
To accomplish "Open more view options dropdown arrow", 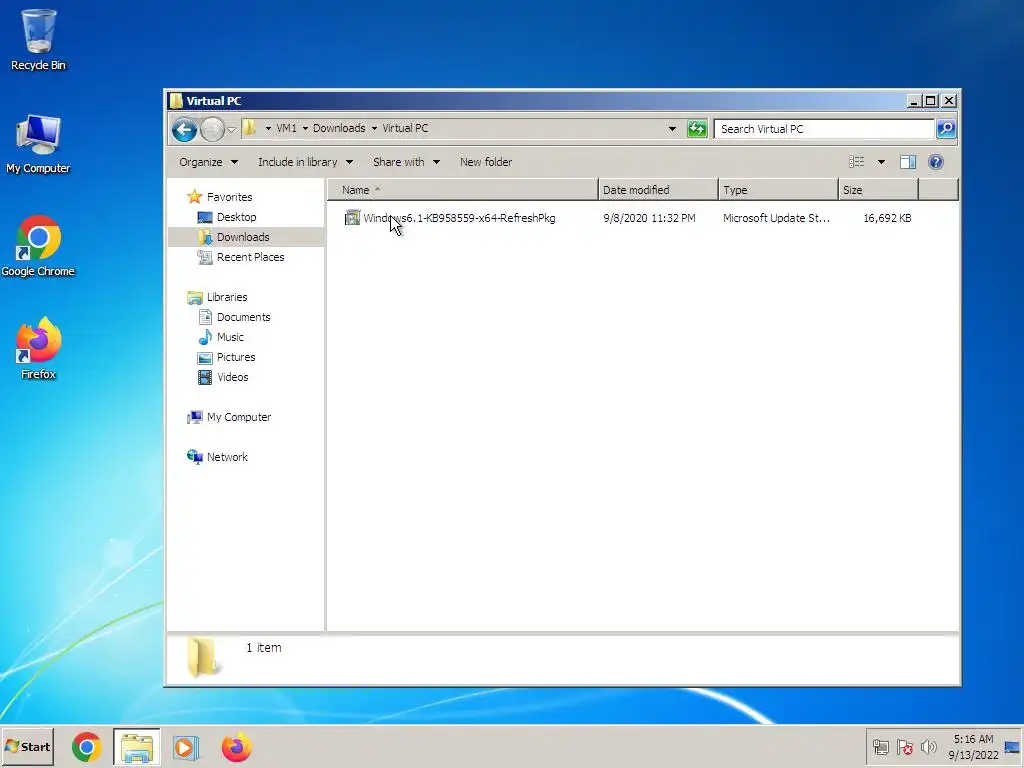I will point(881,162).
